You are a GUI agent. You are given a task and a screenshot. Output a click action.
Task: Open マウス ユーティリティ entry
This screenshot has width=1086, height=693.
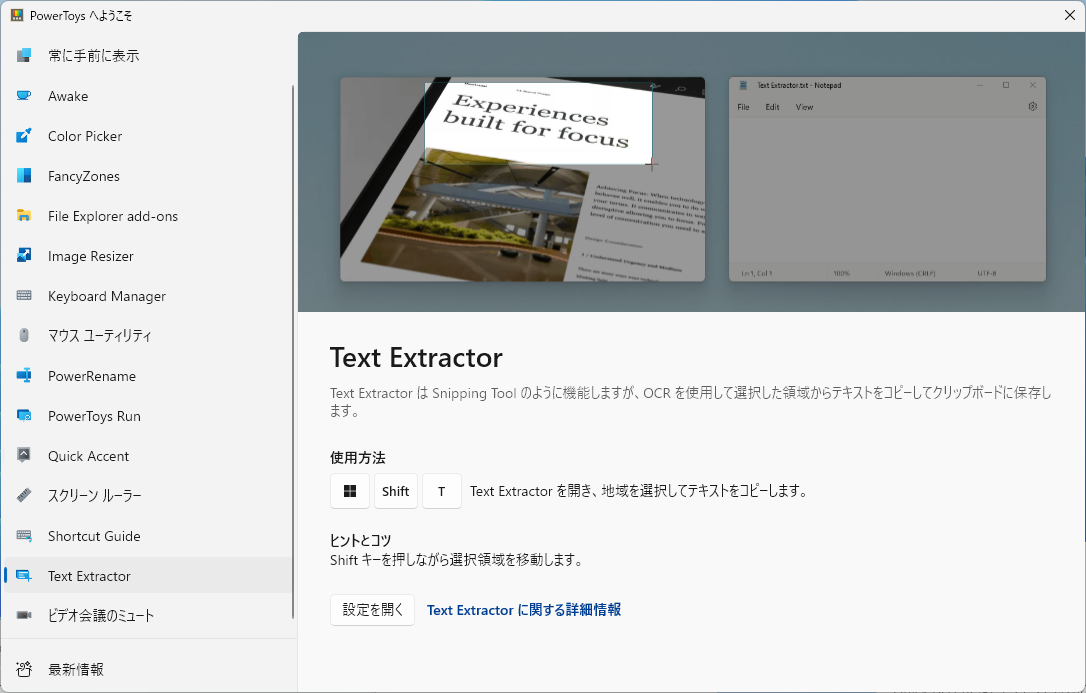148,336
